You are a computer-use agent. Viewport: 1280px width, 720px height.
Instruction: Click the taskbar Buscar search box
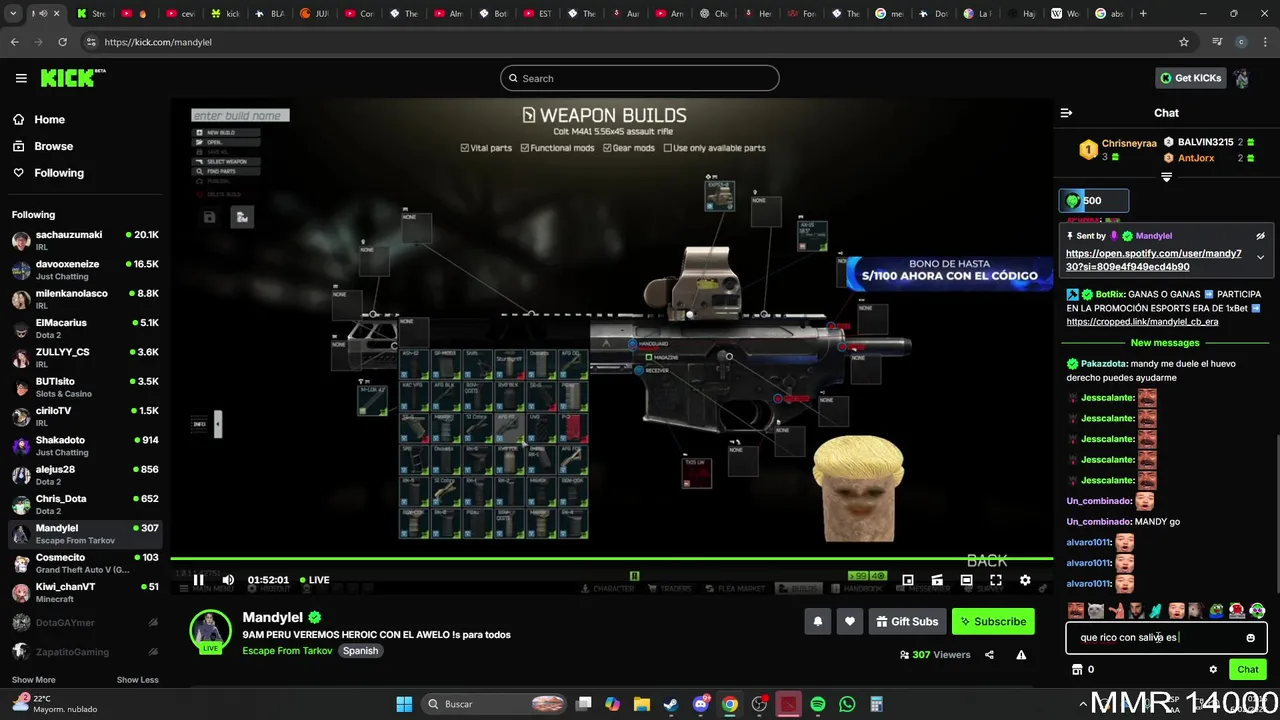tap(495, 704)
